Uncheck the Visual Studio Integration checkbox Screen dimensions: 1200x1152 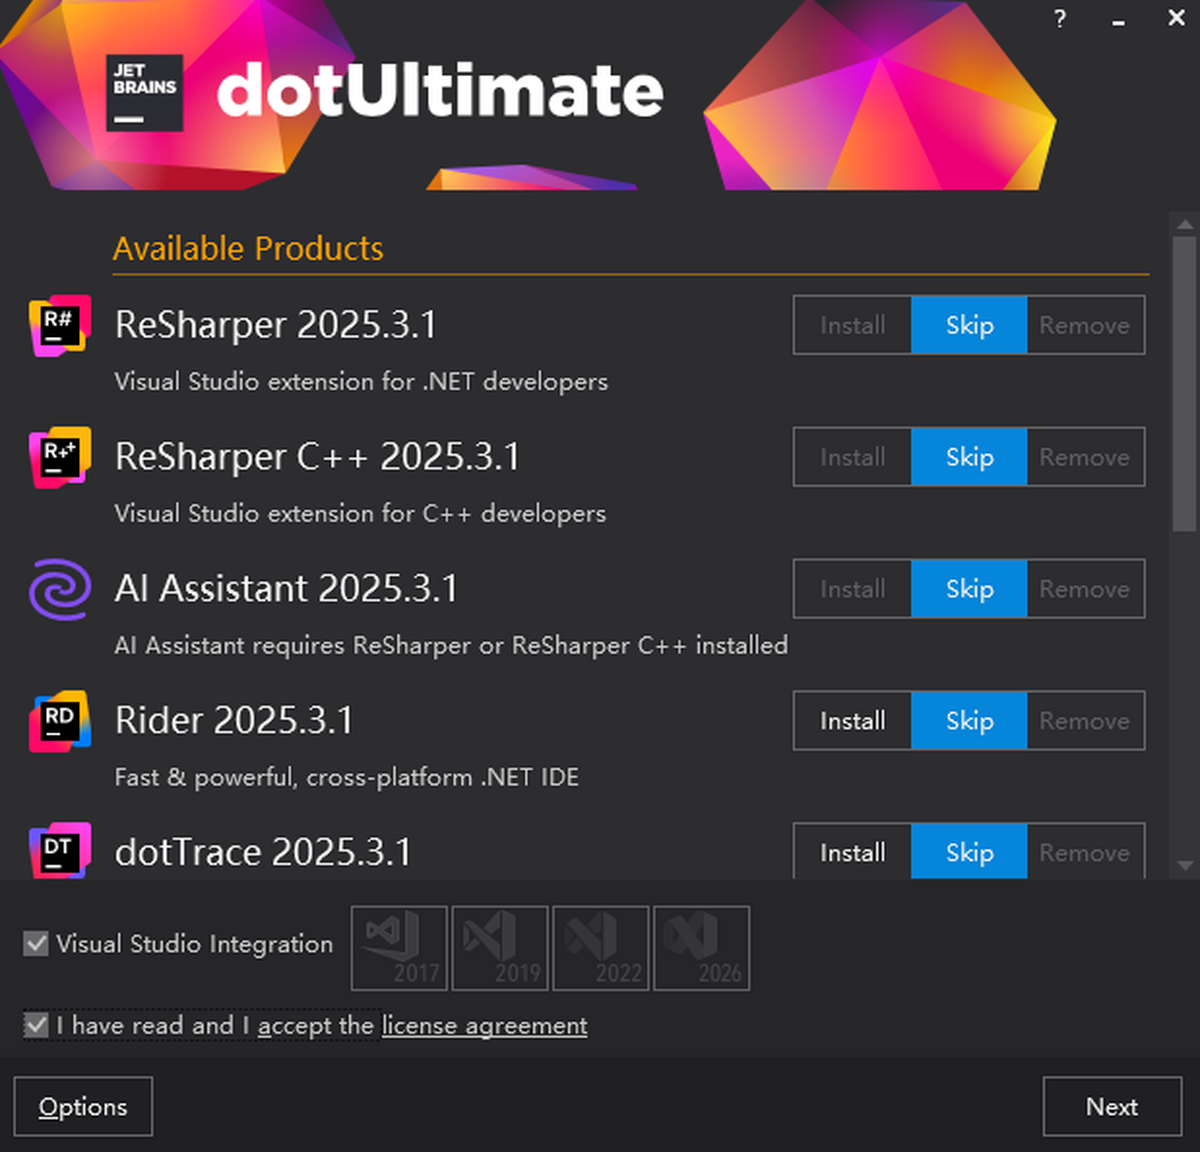pos(36,943)
